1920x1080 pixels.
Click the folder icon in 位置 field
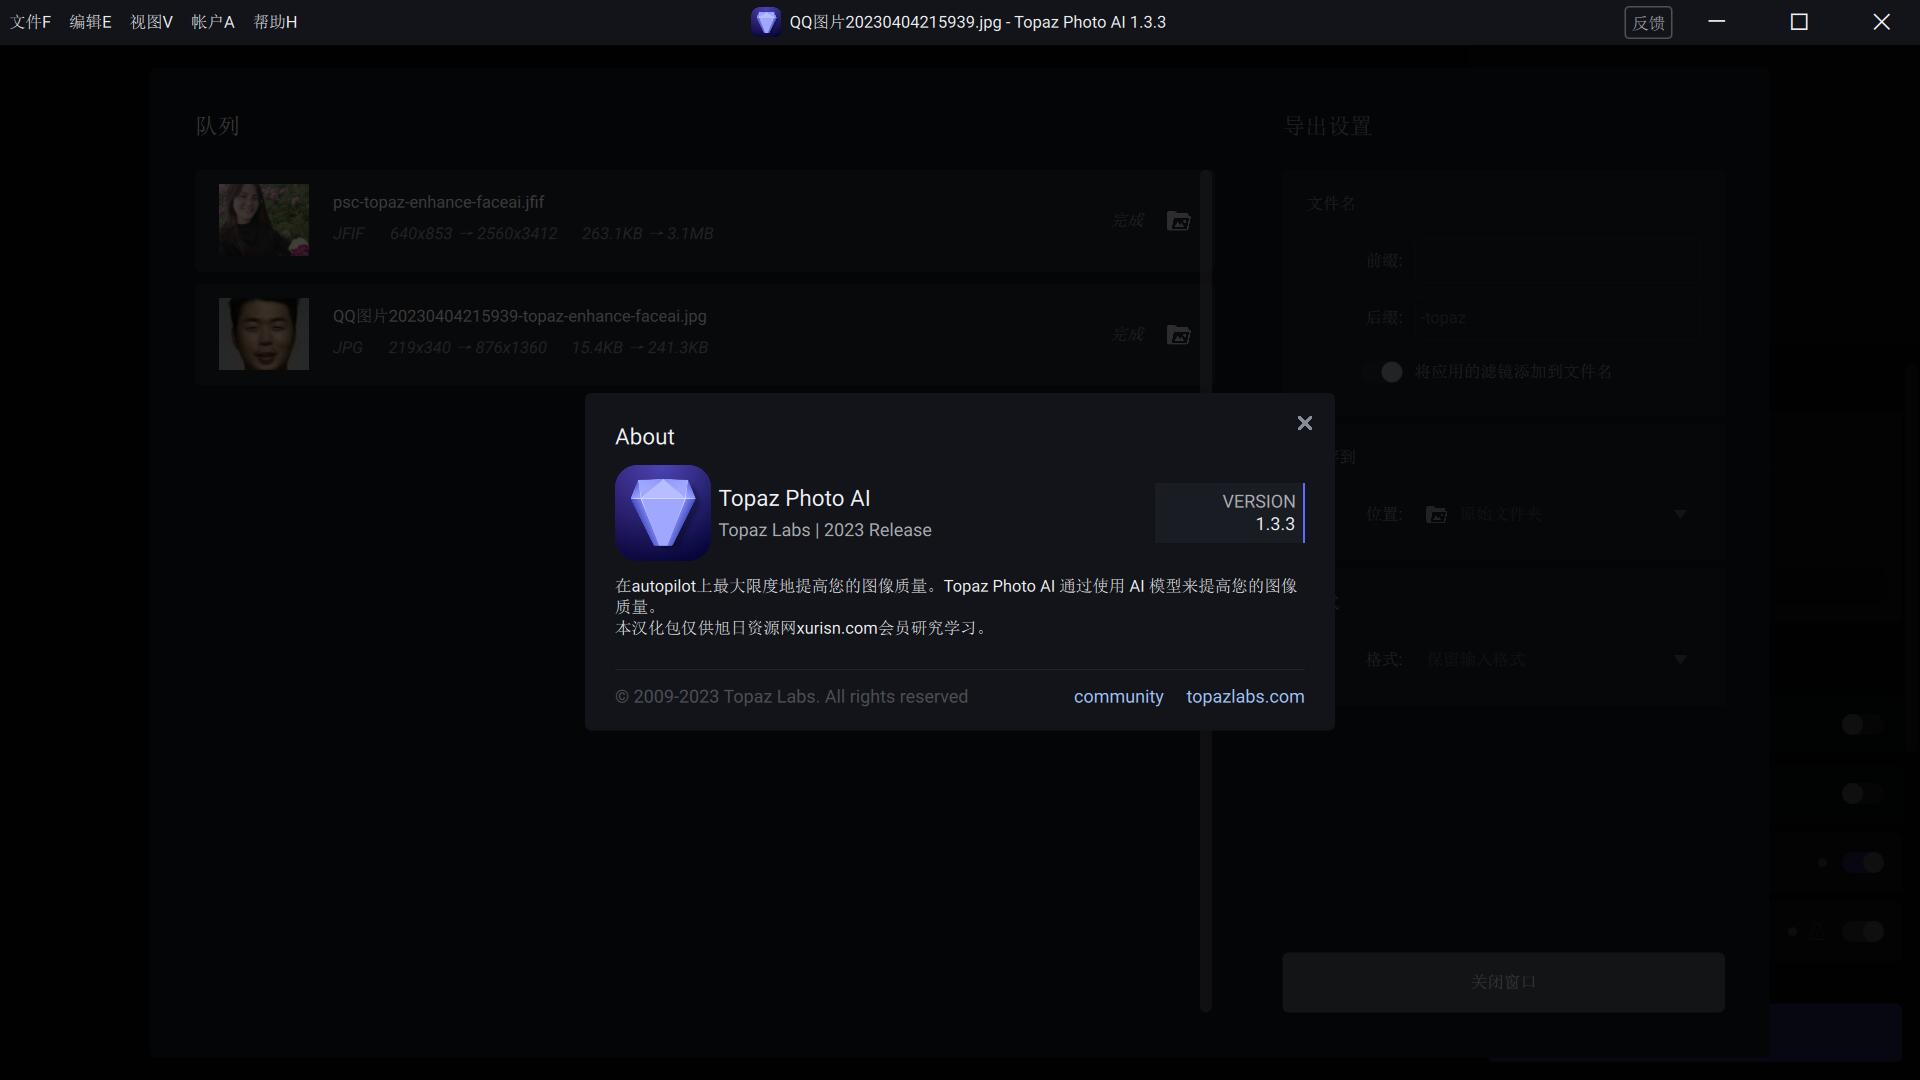pos(1436,514)
